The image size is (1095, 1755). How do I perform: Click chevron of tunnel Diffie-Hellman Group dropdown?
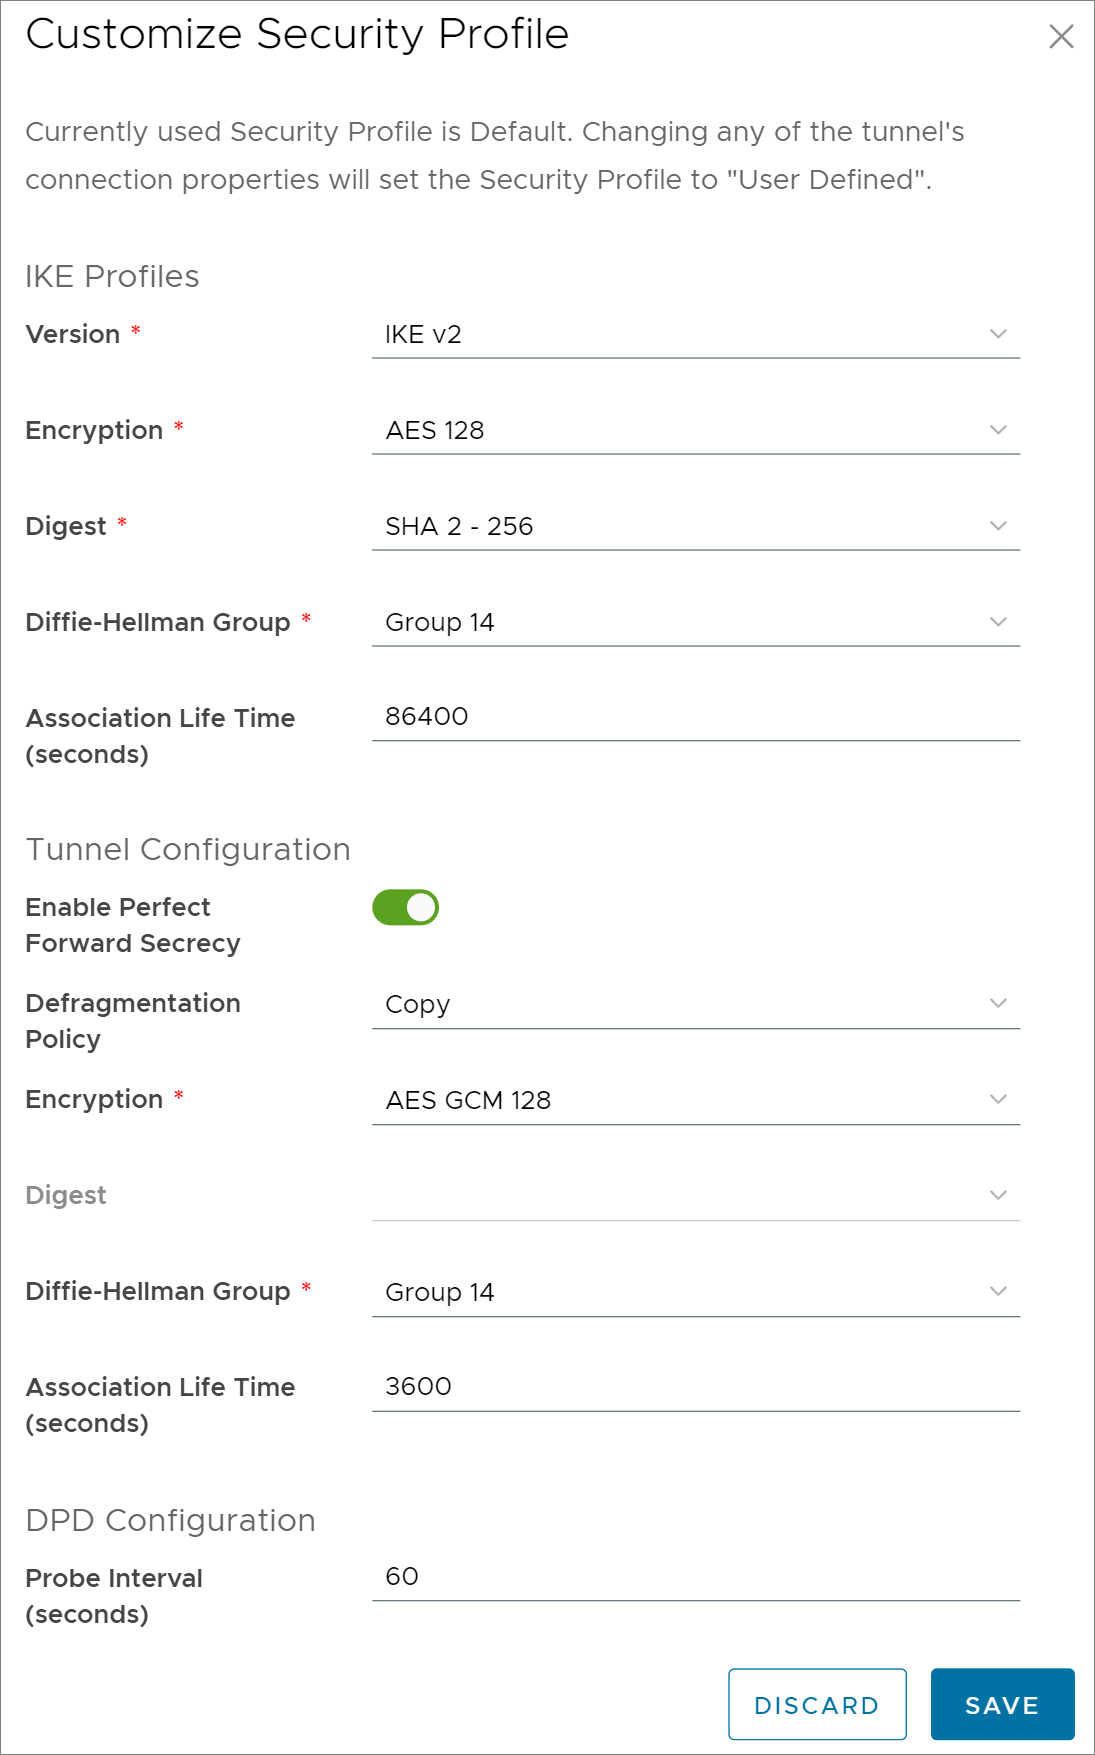998,1291
